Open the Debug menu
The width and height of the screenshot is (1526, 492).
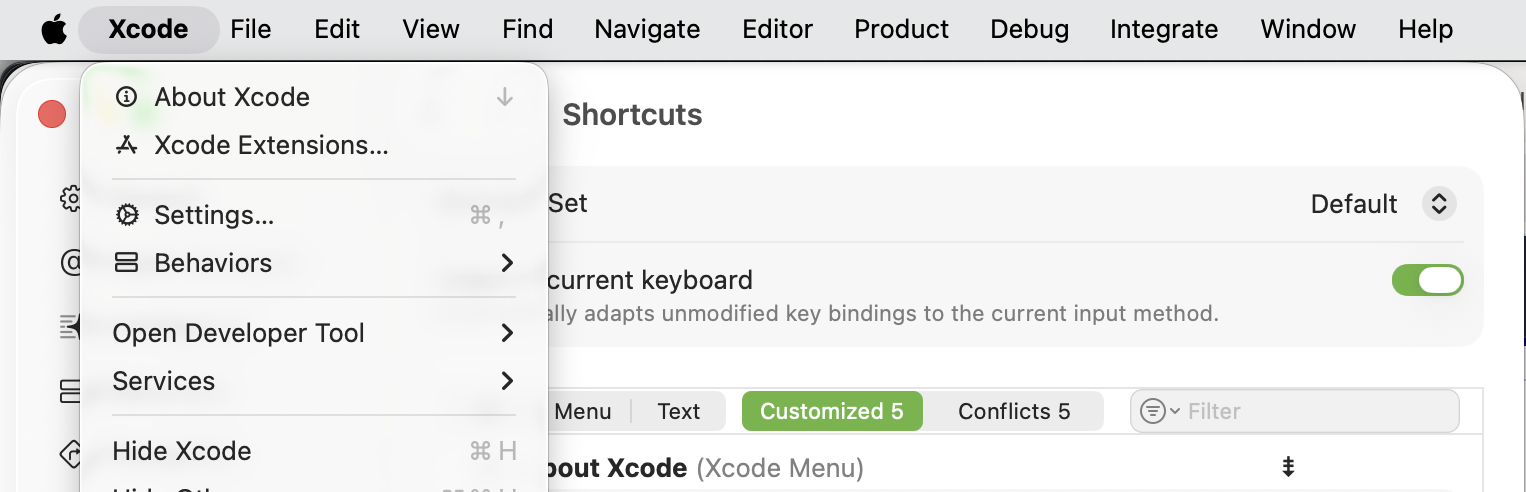1029,30
